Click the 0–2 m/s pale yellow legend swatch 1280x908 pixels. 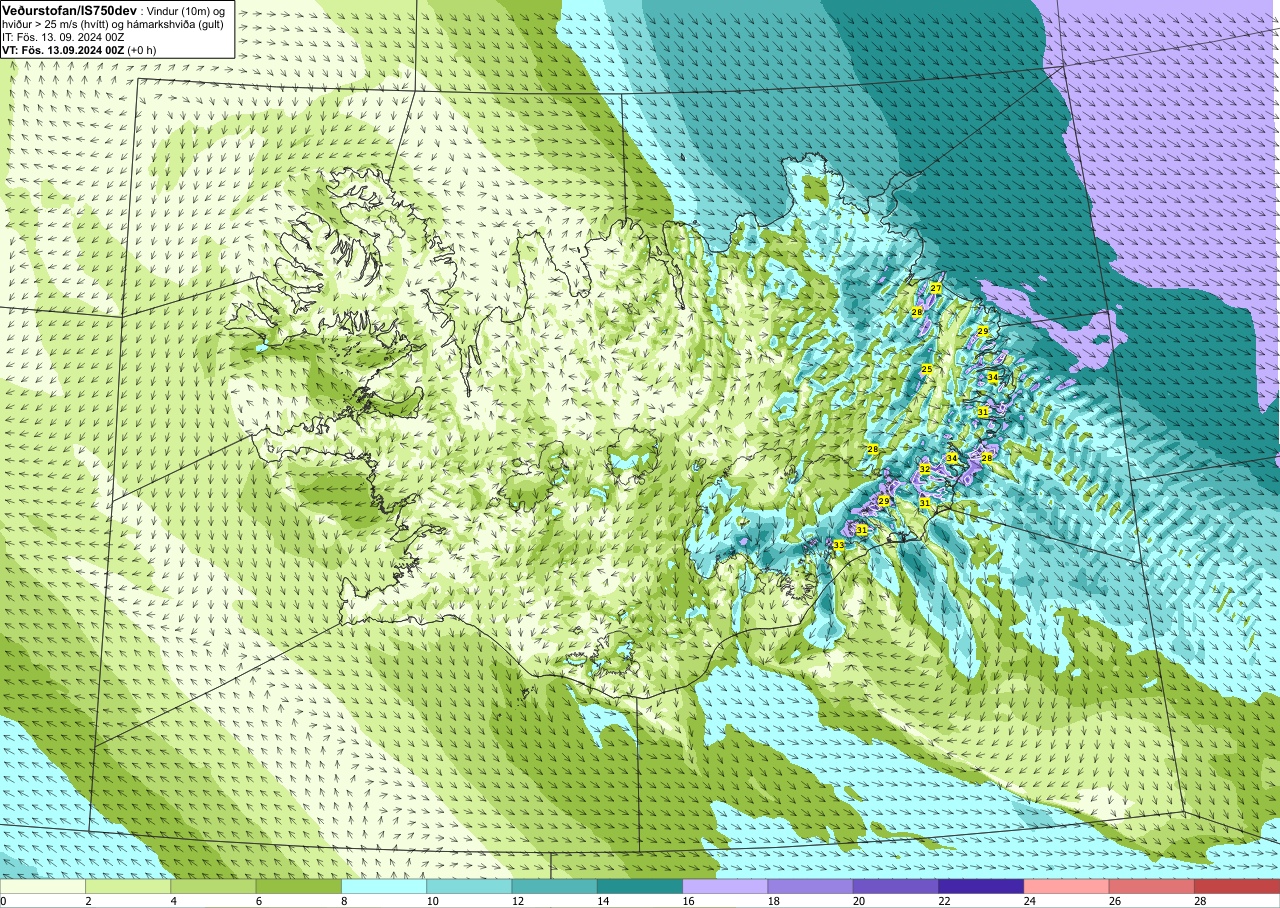tap(43, 886)
